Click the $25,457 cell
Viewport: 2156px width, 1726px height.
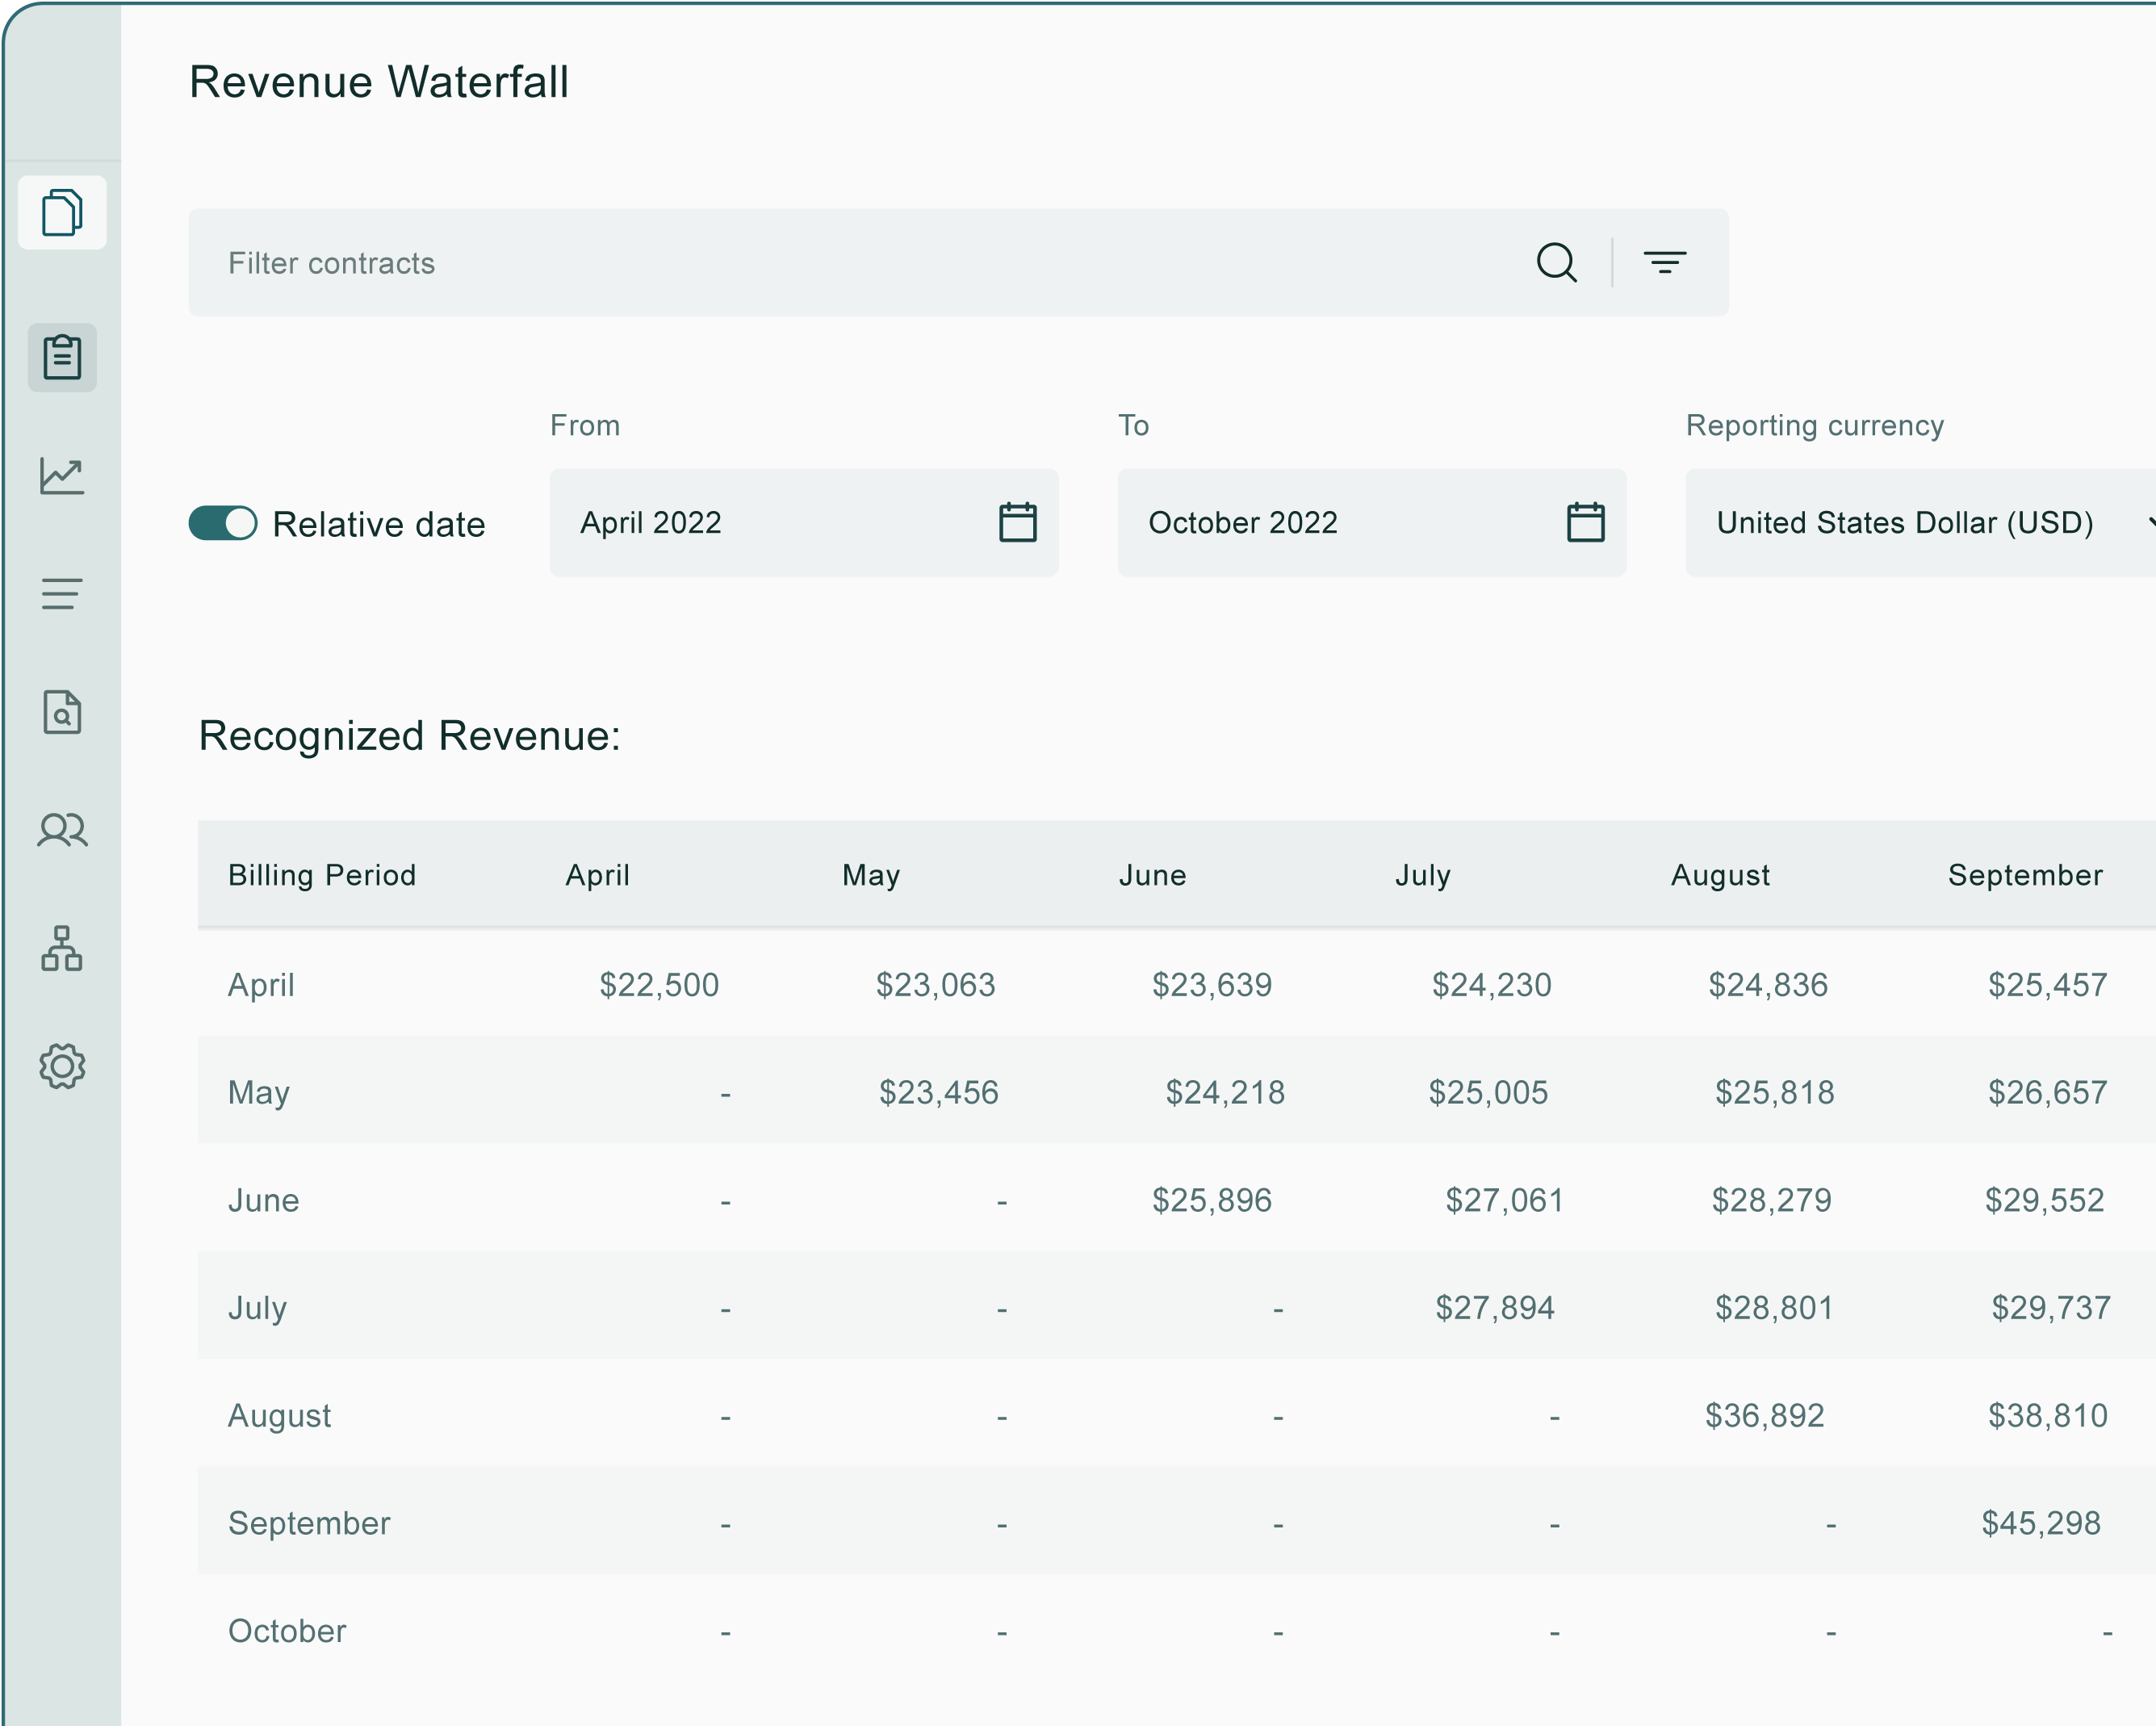2048,985
